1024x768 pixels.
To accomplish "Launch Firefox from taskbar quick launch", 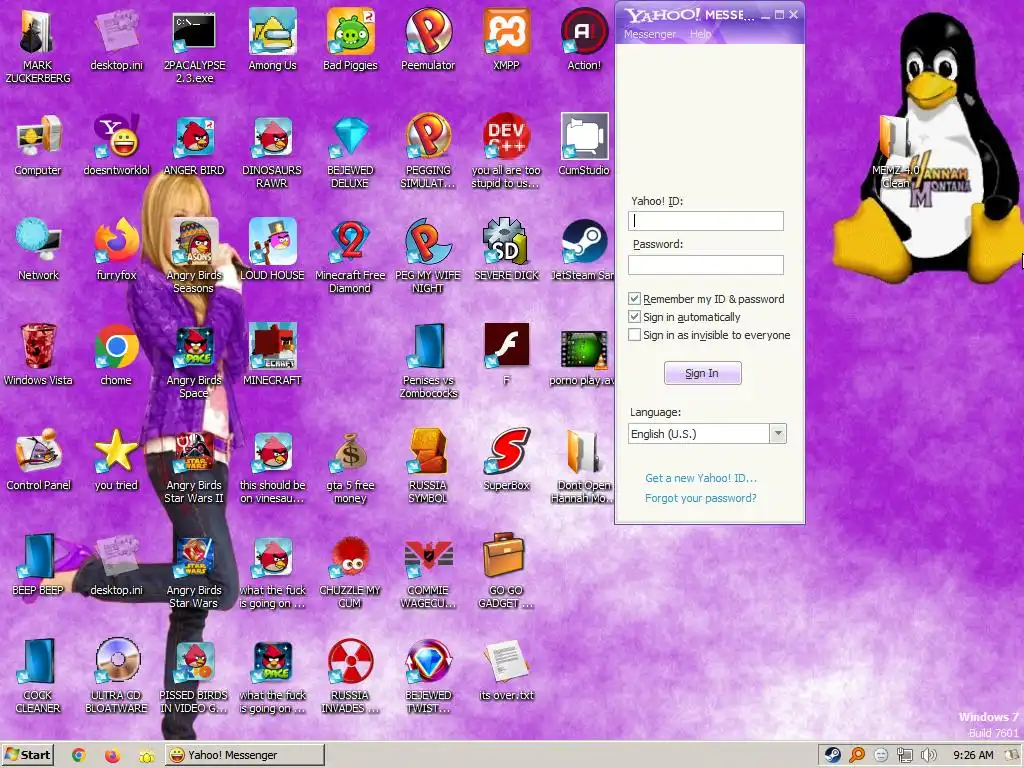I will coord(112,755).
